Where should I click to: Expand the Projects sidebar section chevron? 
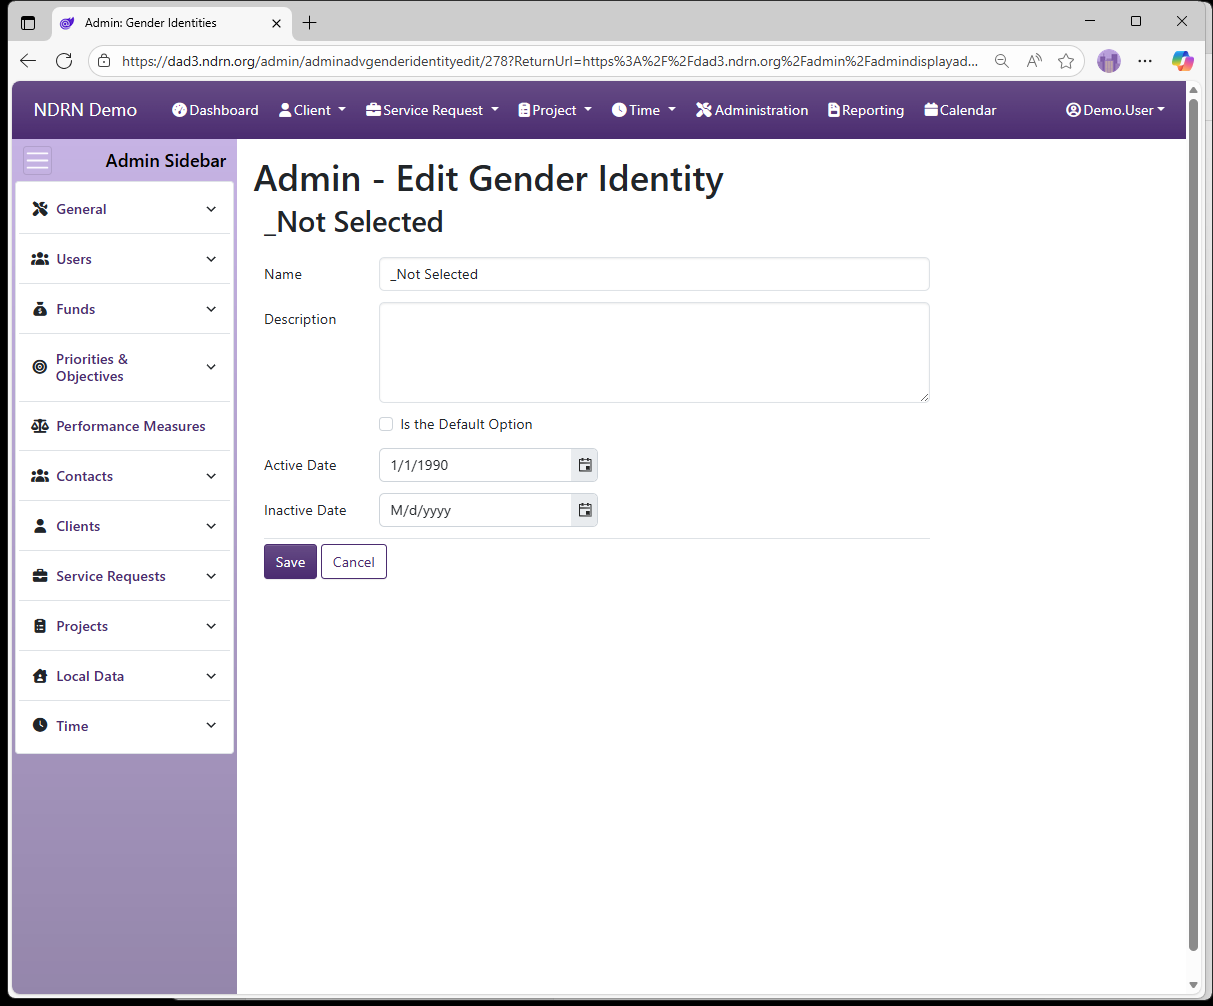[x=211, y=626]
